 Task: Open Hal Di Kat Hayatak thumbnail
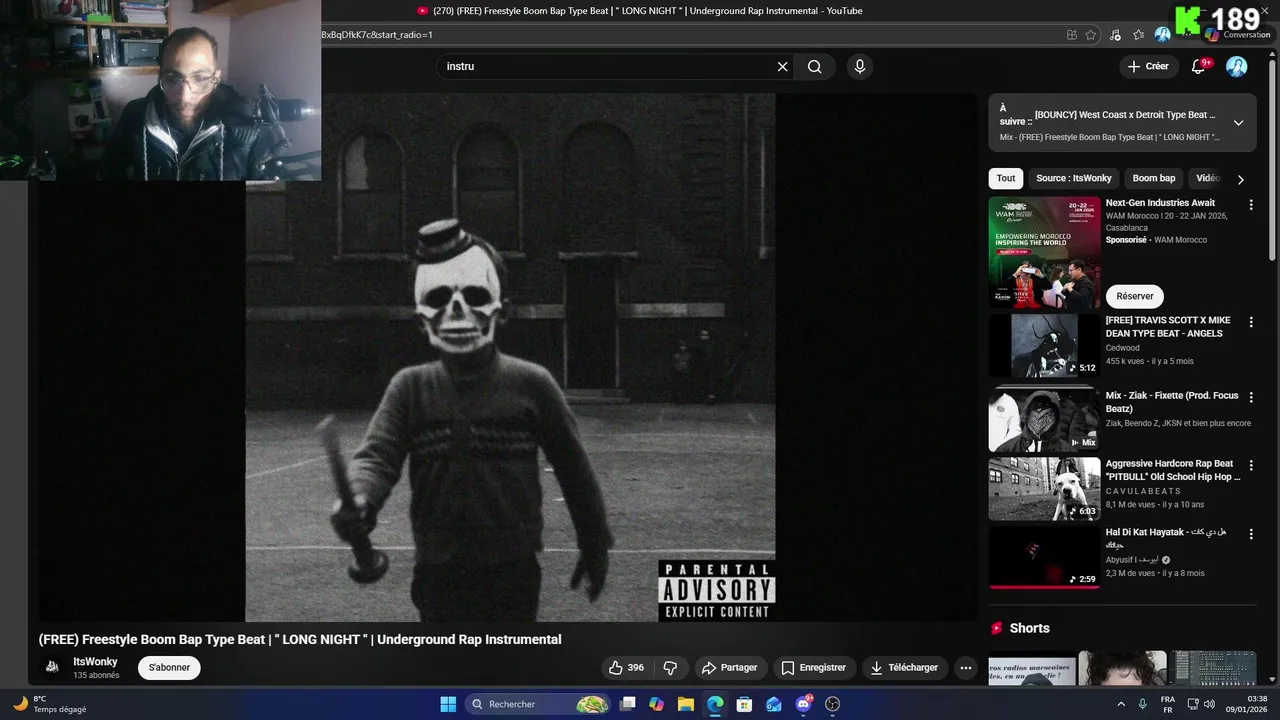click(x=1044, y=557)
